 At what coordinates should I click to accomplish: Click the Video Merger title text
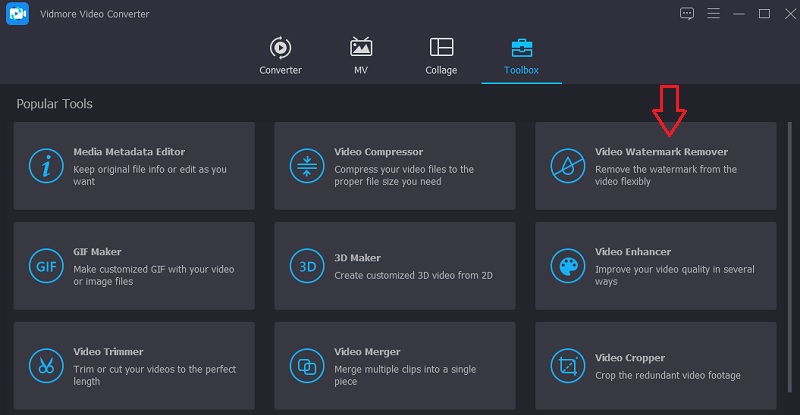(x=367, y=352)
